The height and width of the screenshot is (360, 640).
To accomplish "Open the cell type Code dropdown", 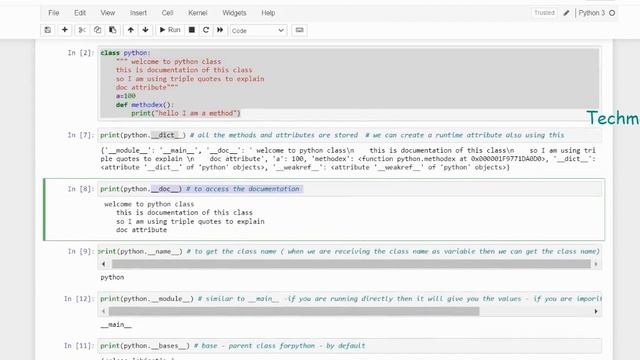I will pyautogui.click(x=258, y=31).
